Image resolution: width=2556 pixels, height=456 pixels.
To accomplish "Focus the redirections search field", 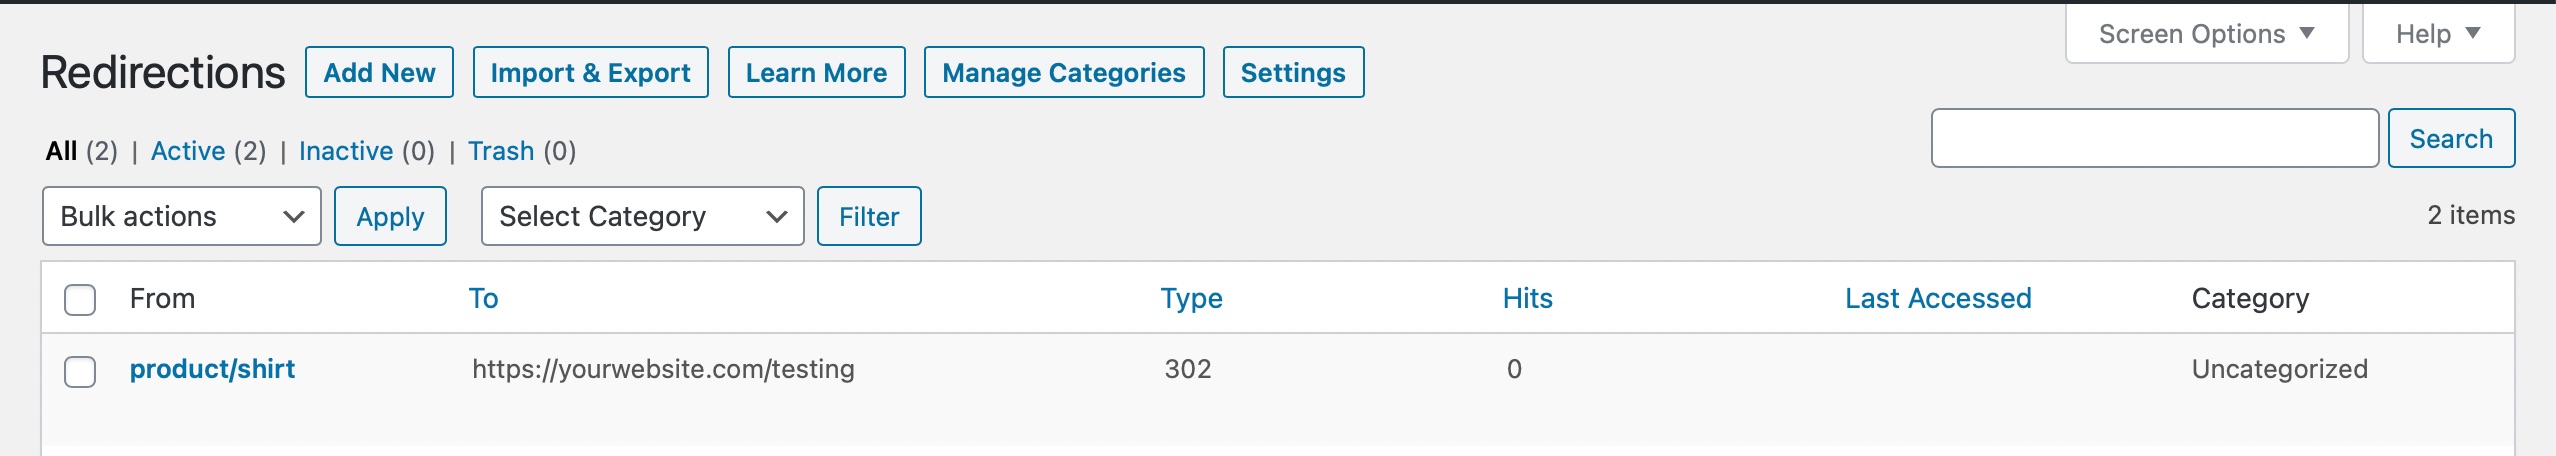I will tap(2154, 138).
